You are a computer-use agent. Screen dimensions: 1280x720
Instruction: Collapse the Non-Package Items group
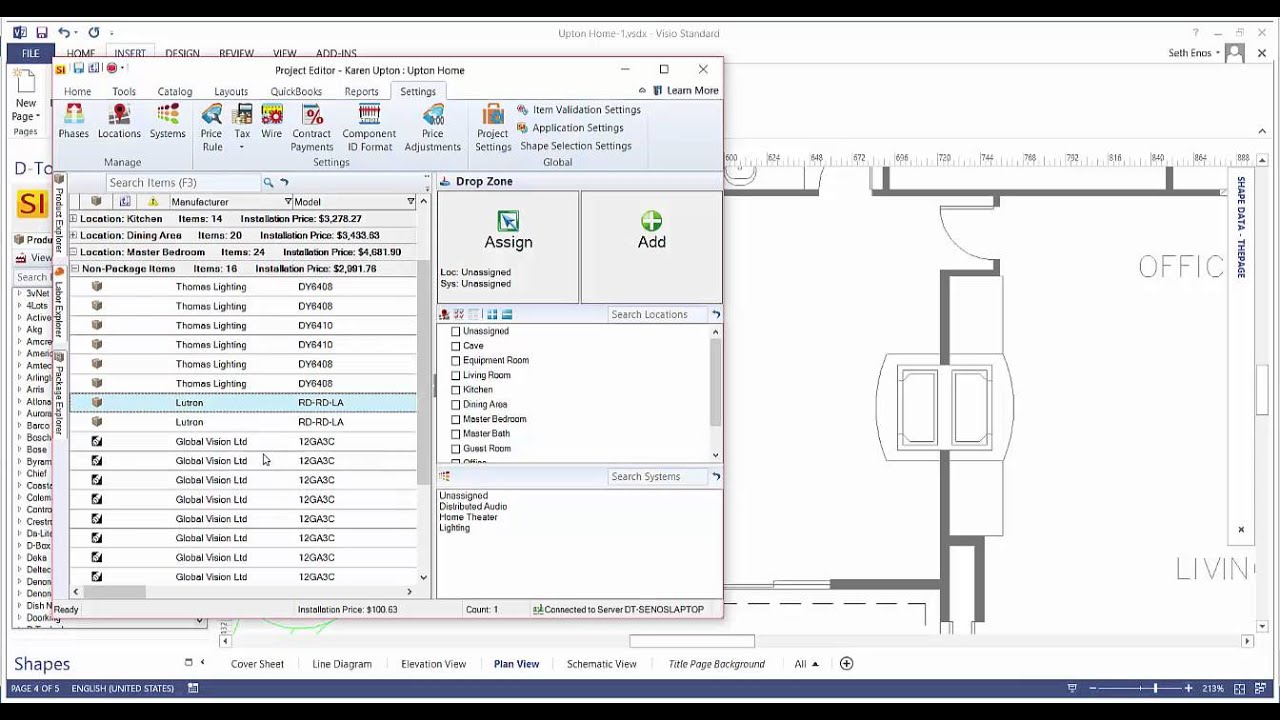pyautogui.click(x=74, y=269)
